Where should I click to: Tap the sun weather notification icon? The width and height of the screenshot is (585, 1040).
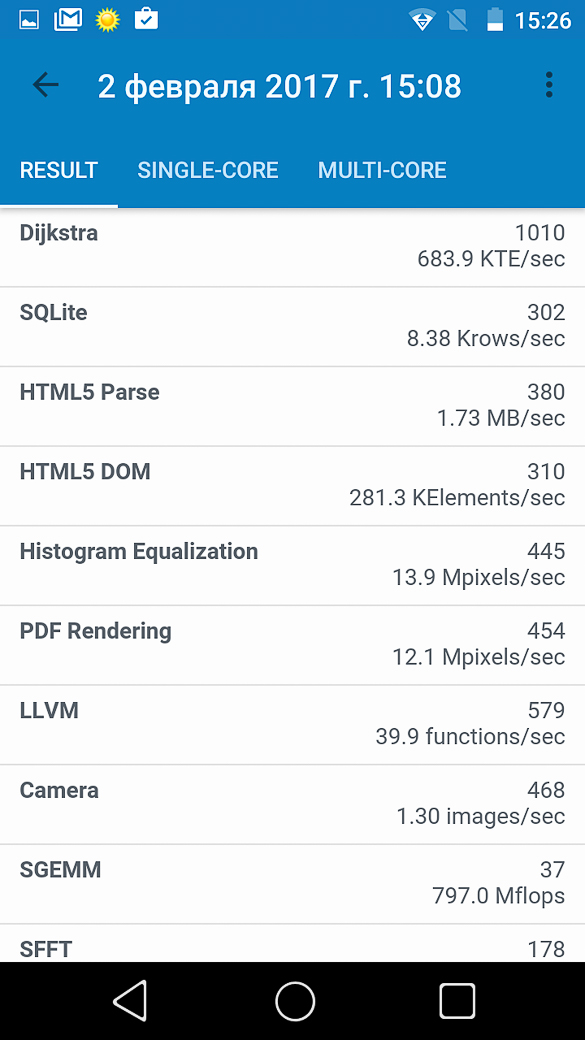[x=107, y=20]
